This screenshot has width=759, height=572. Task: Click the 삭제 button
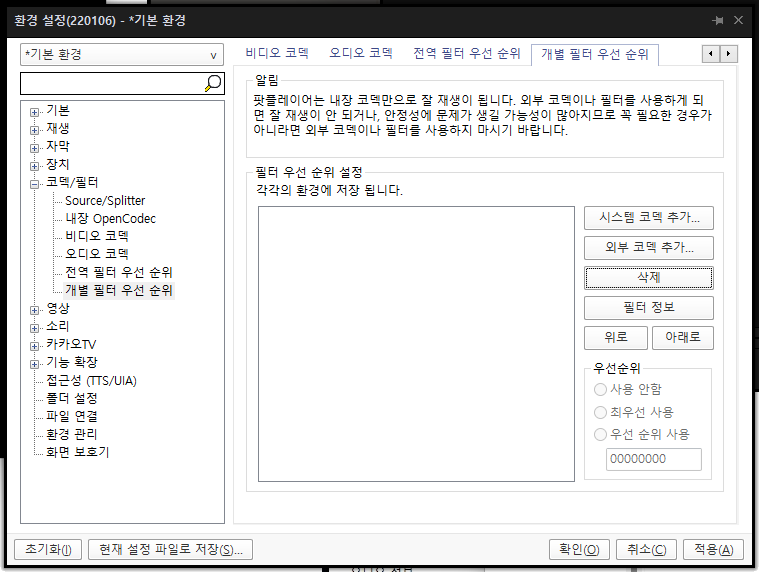649,278
